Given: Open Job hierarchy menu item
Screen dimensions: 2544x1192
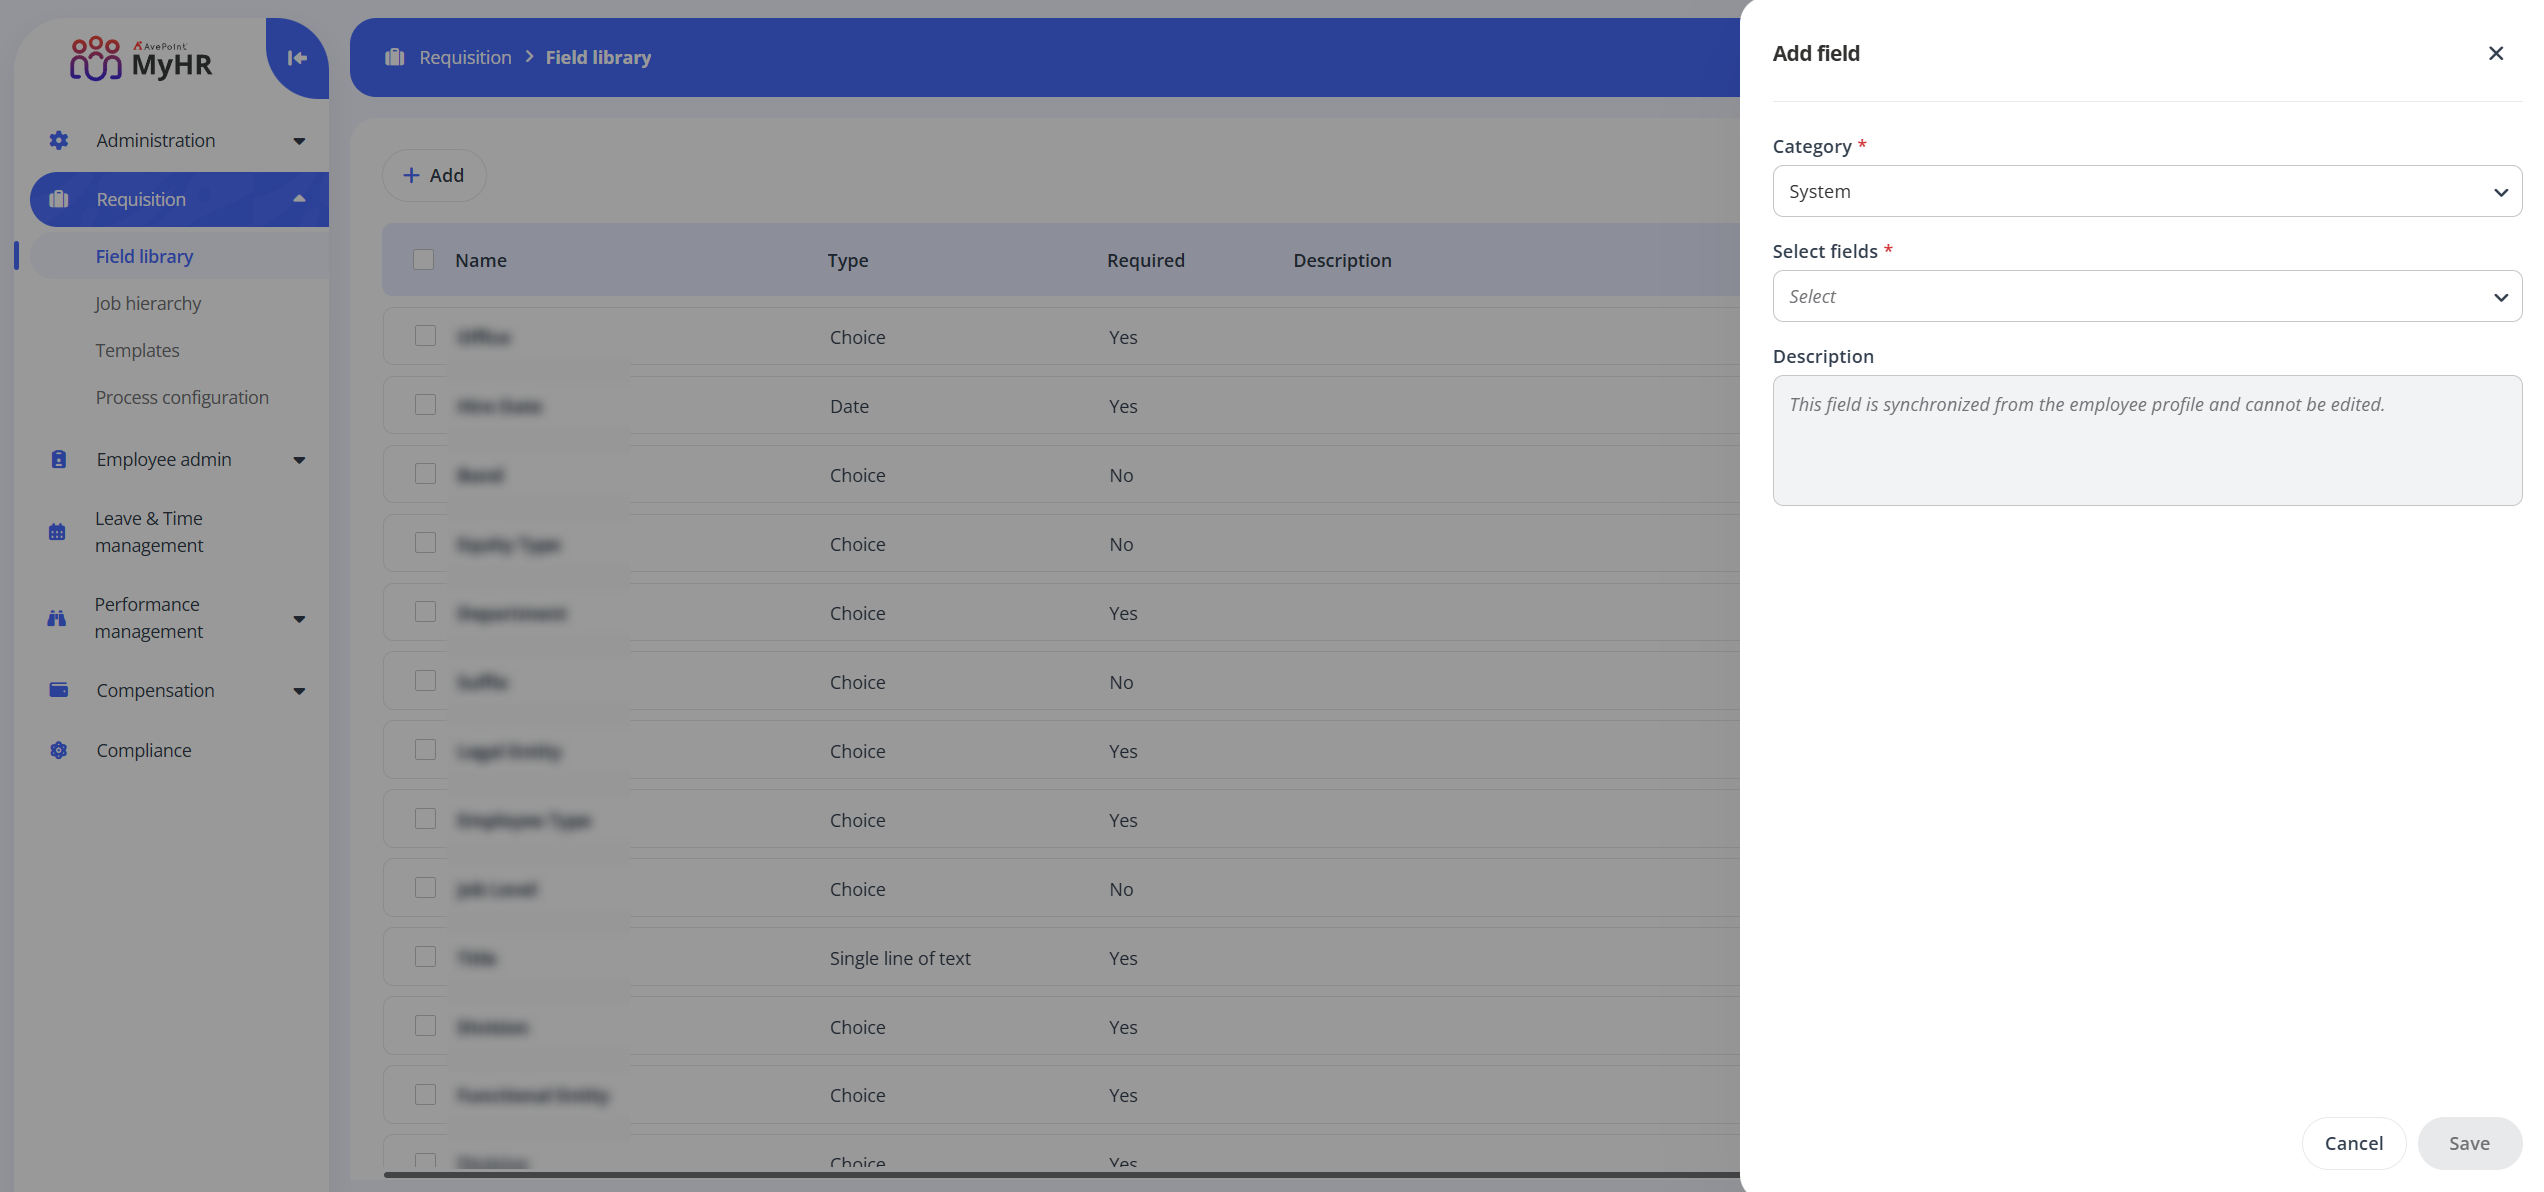Looking at the screenshot, I should (x=148, y=303).
